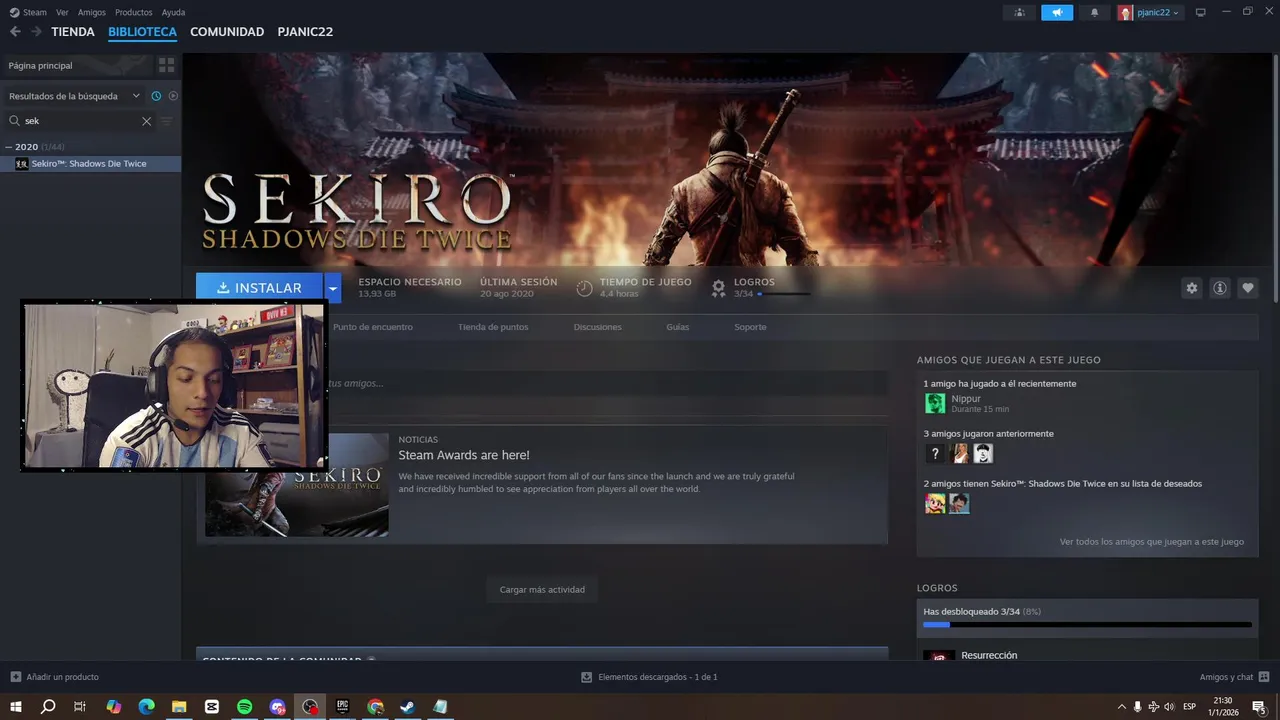Open the Amigos y chat icon
The image size is (1280, 720).
coord(1264,677)
